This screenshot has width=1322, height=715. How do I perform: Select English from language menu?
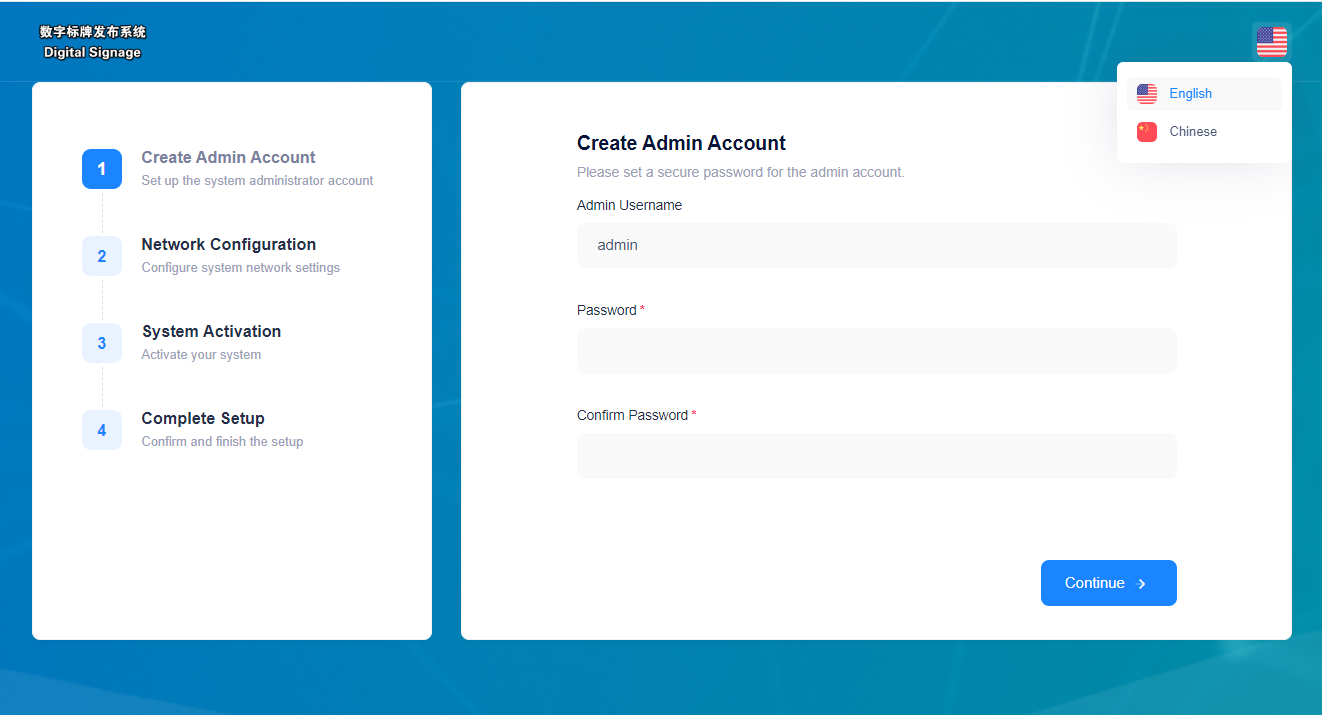click(x=1190, y=93)
